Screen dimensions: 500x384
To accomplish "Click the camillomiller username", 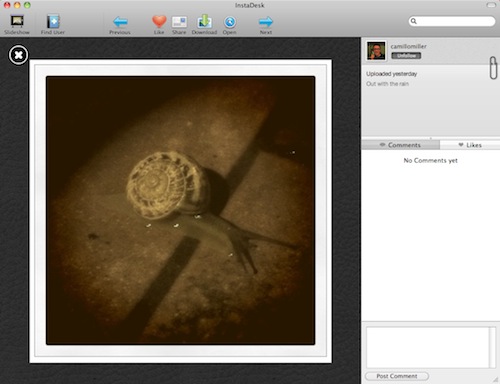I will (x=408, y=46).
